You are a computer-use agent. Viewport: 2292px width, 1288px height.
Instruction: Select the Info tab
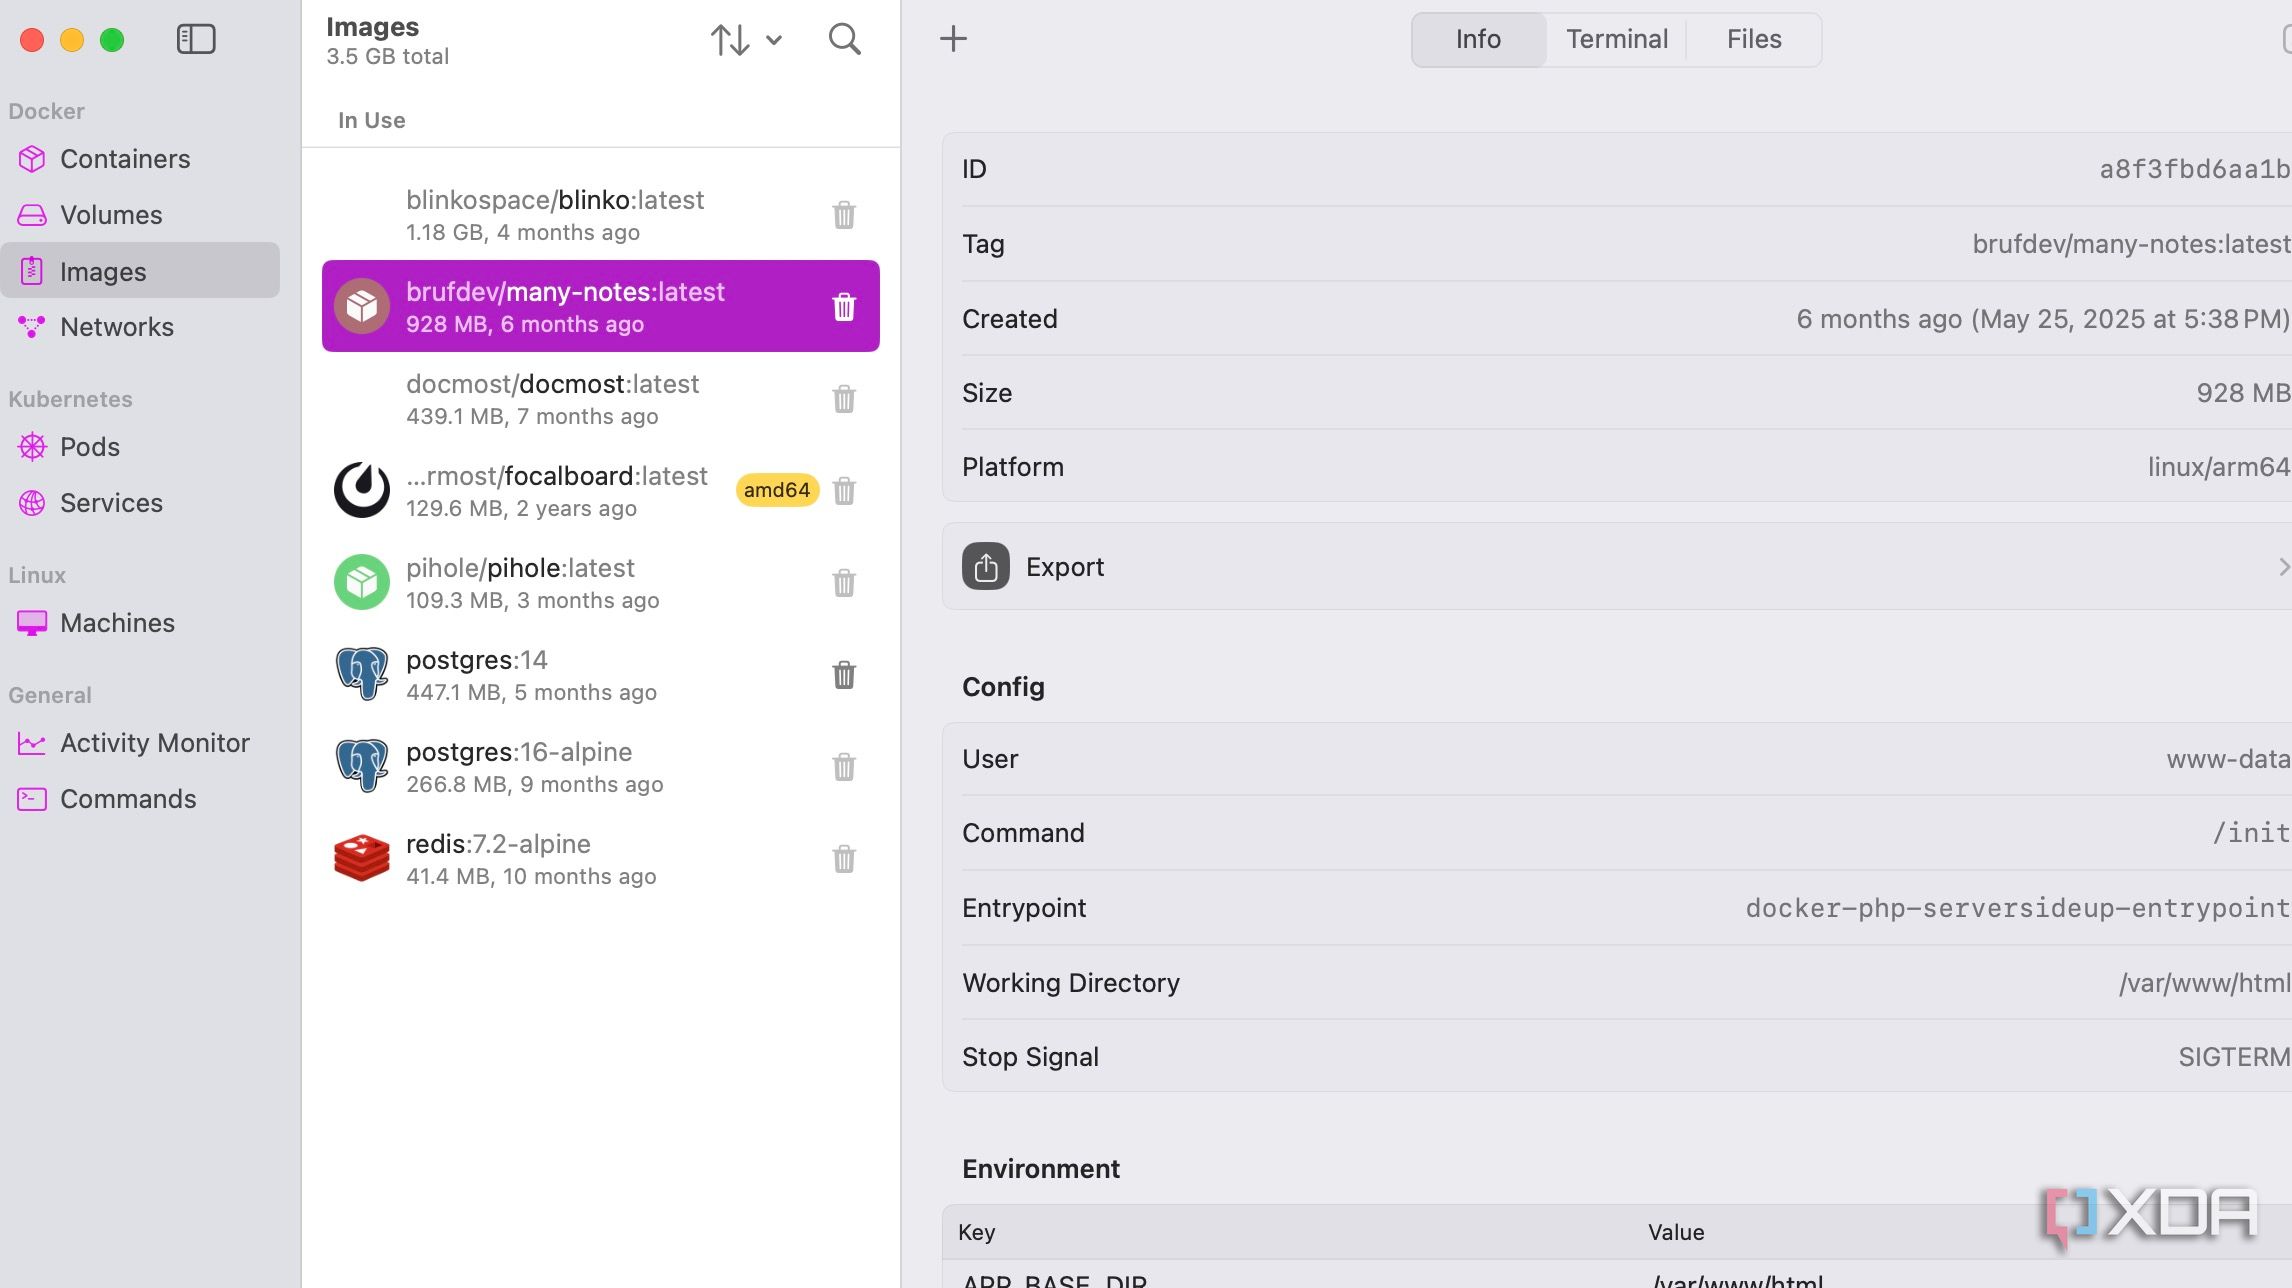pyautogui.click(x=1478, y=39)
